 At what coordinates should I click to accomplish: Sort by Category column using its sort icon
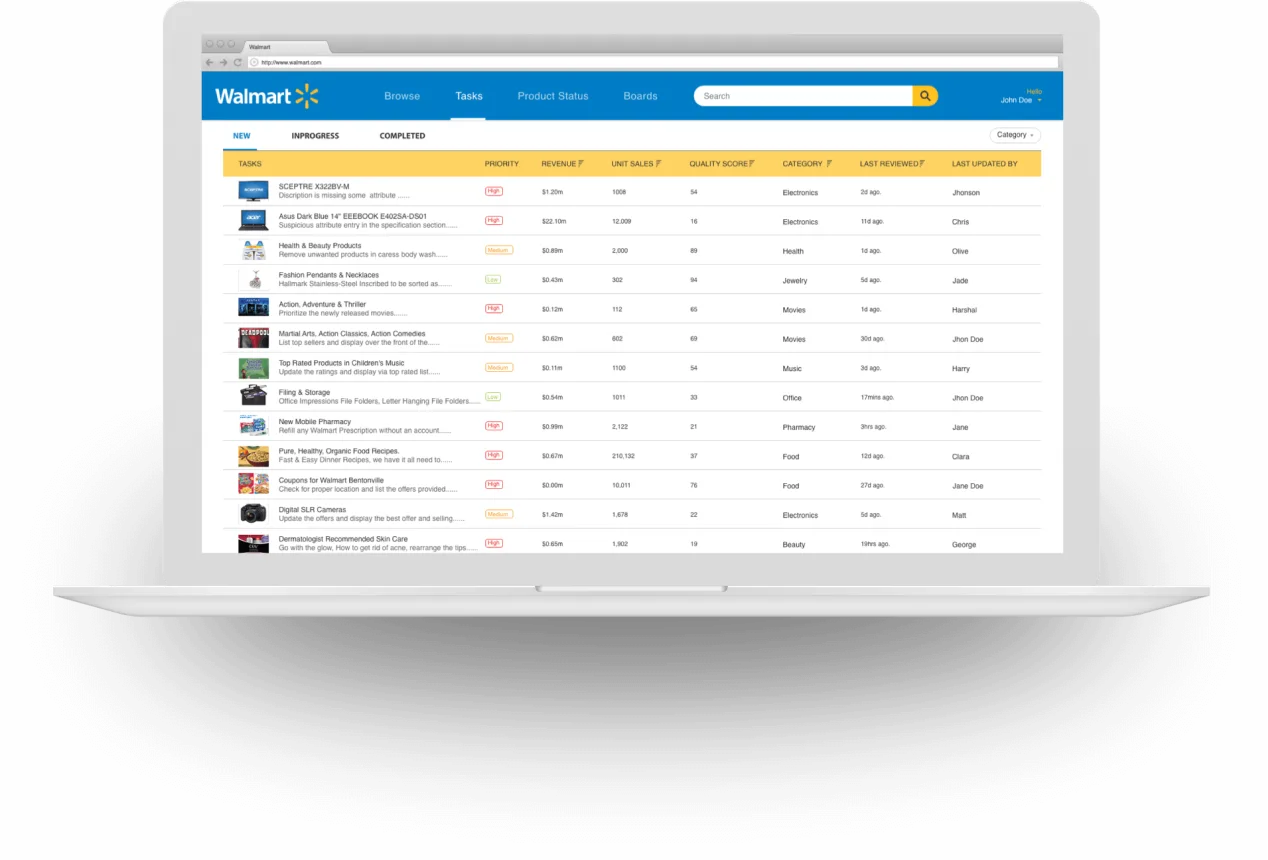click(x=829, y=163)
